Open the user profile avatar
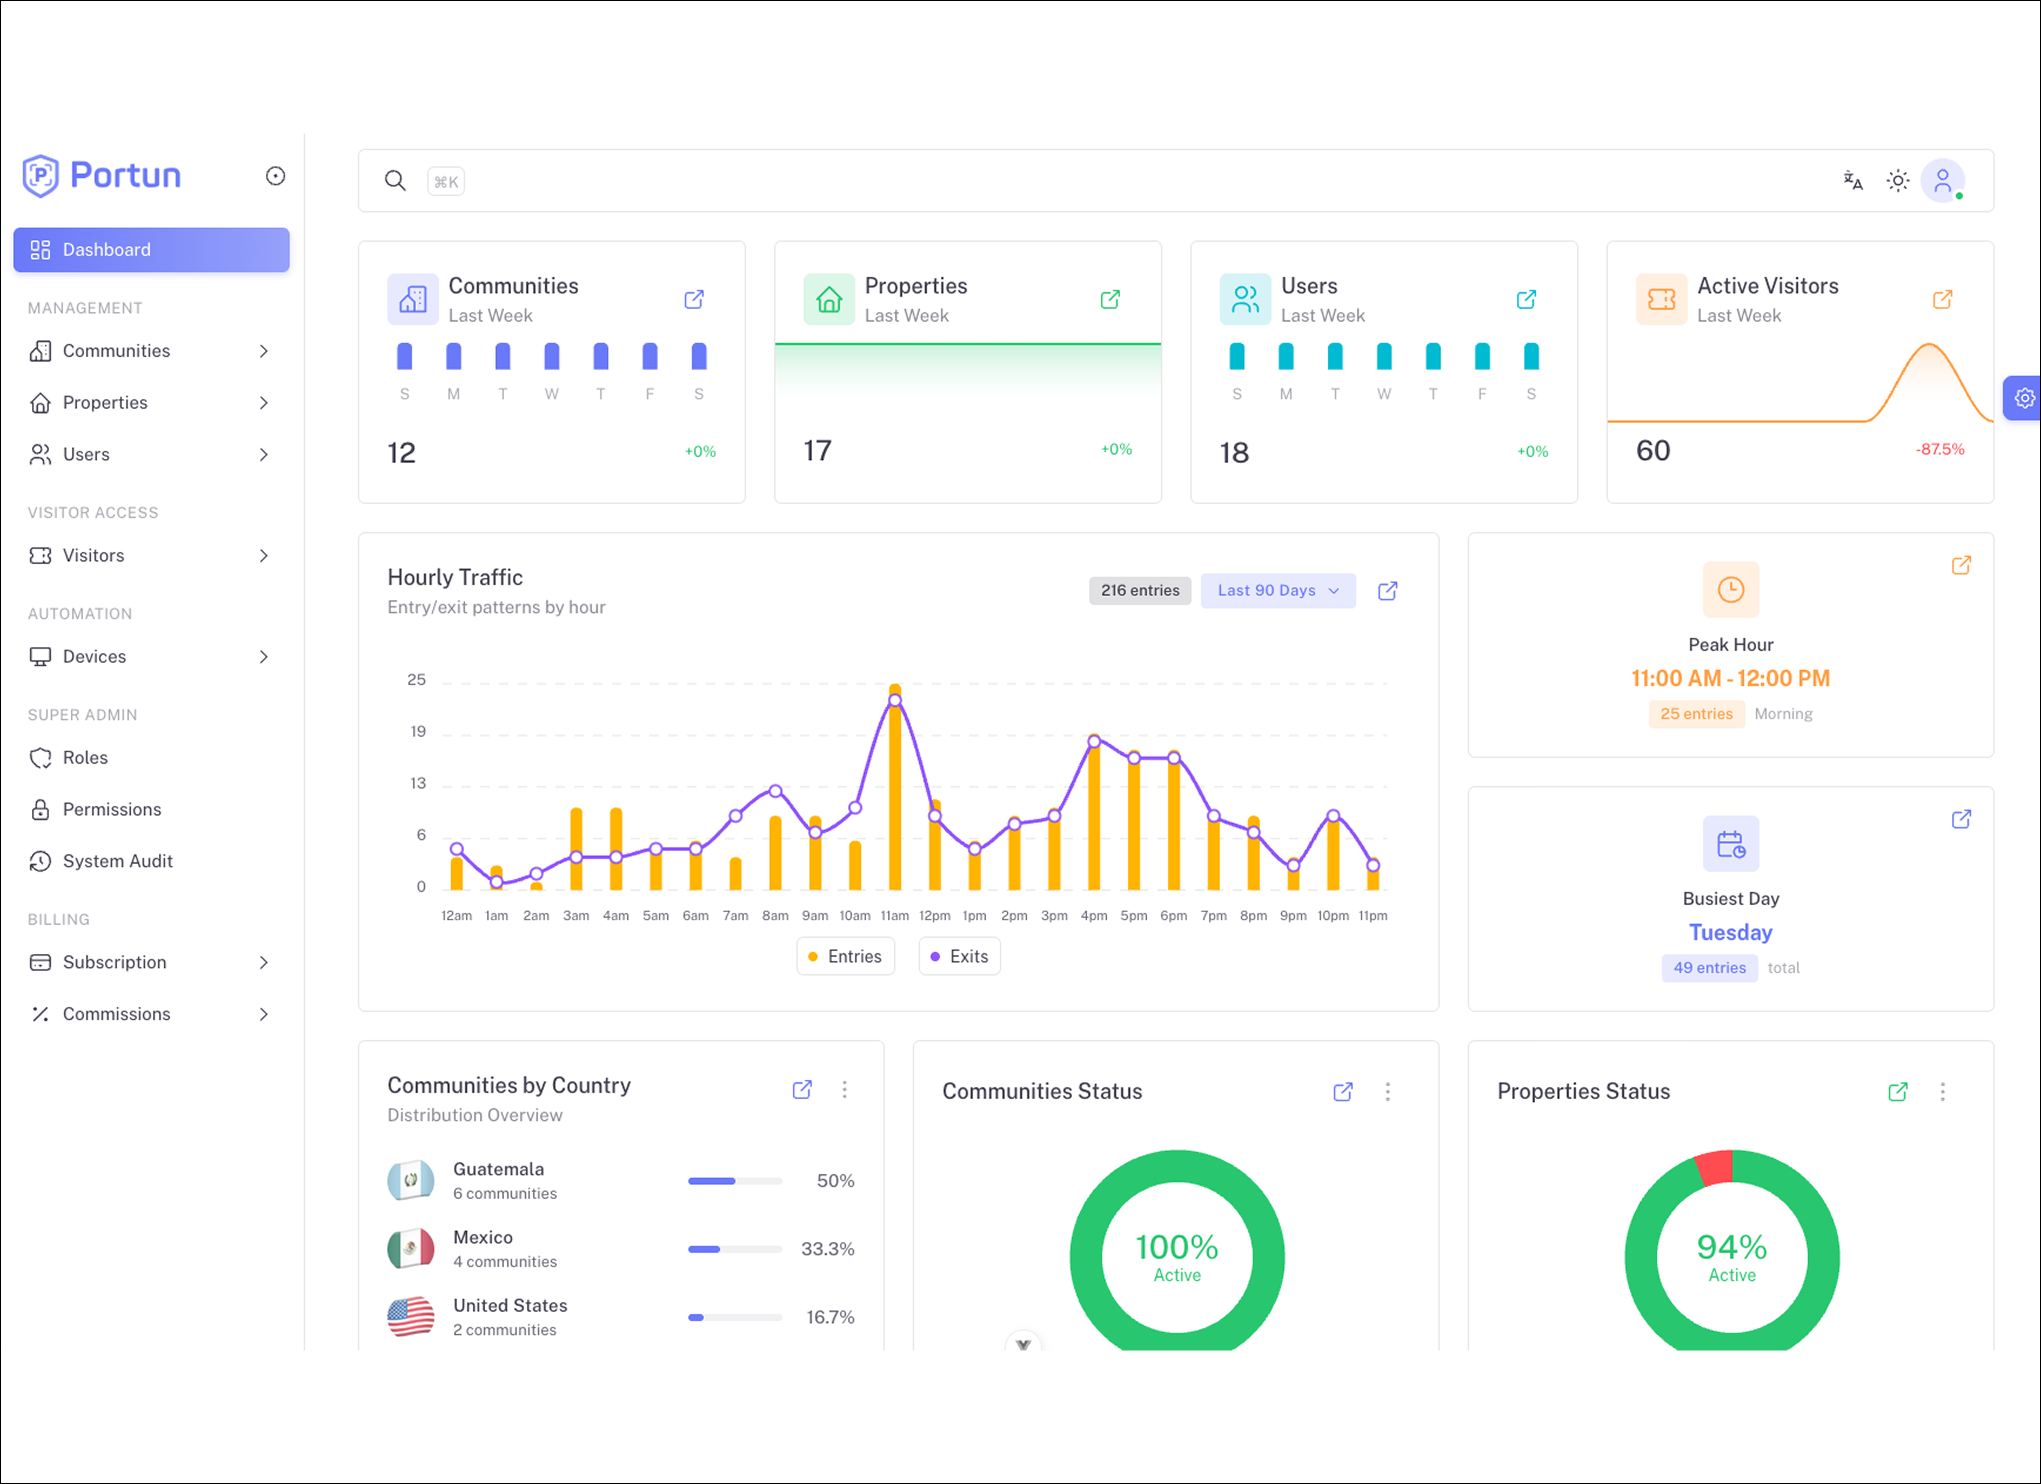2041x1484 pixels. 1943,181
